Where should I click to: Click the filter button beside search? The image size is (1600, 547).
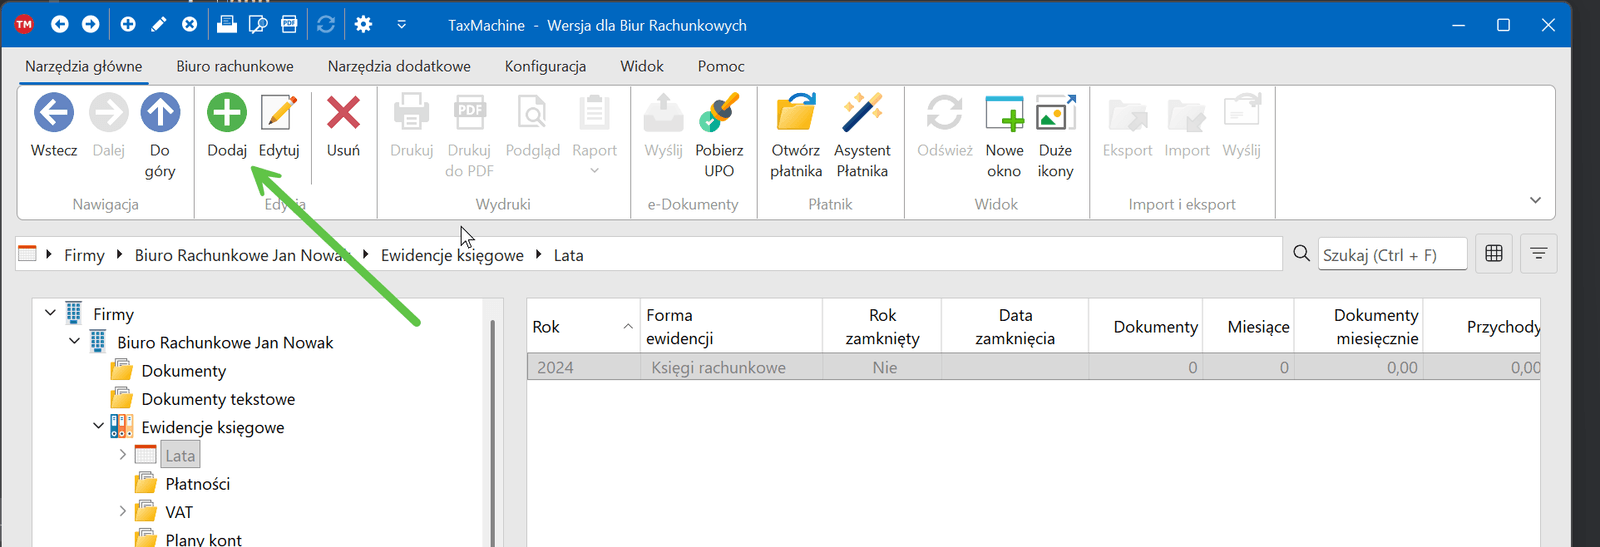click(1538, 254)
